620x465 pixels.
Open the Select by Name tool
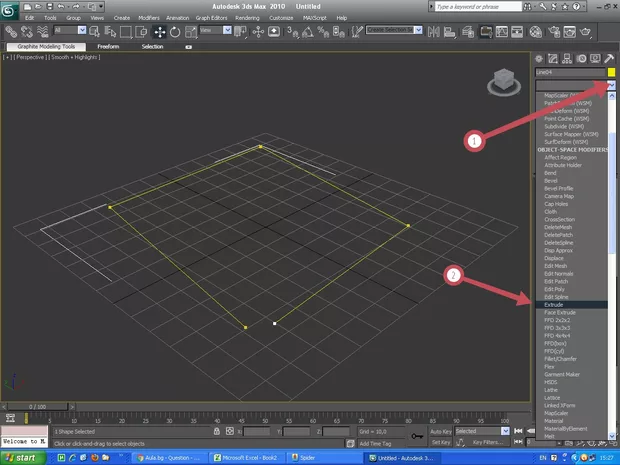110,32
